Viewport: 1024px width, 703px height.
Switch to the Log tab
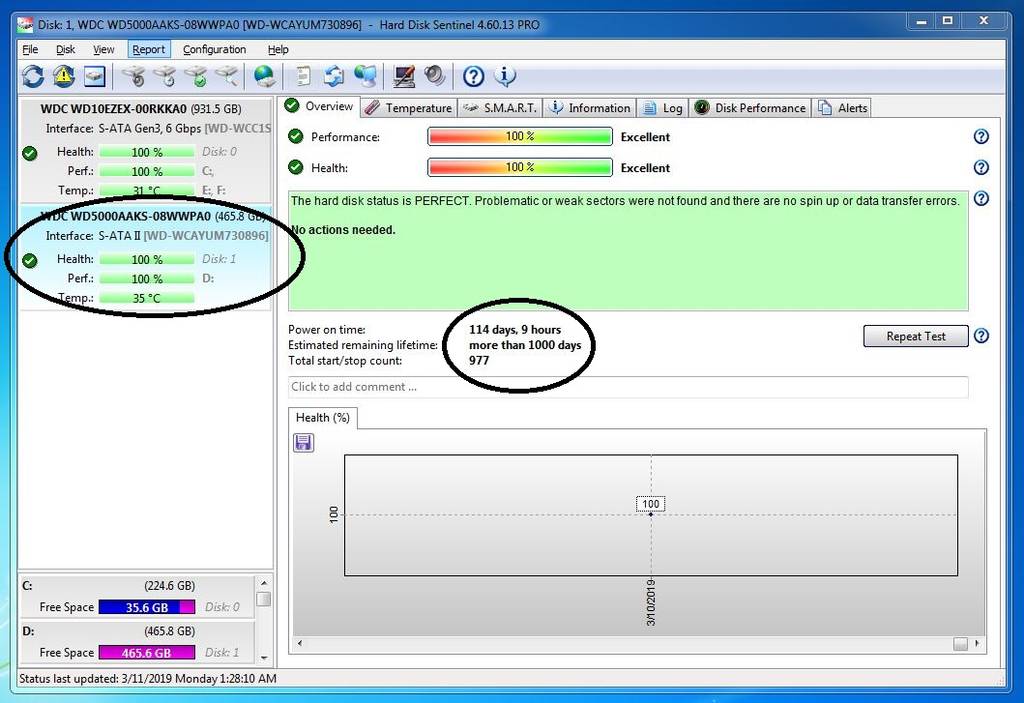tap(663, 108)
